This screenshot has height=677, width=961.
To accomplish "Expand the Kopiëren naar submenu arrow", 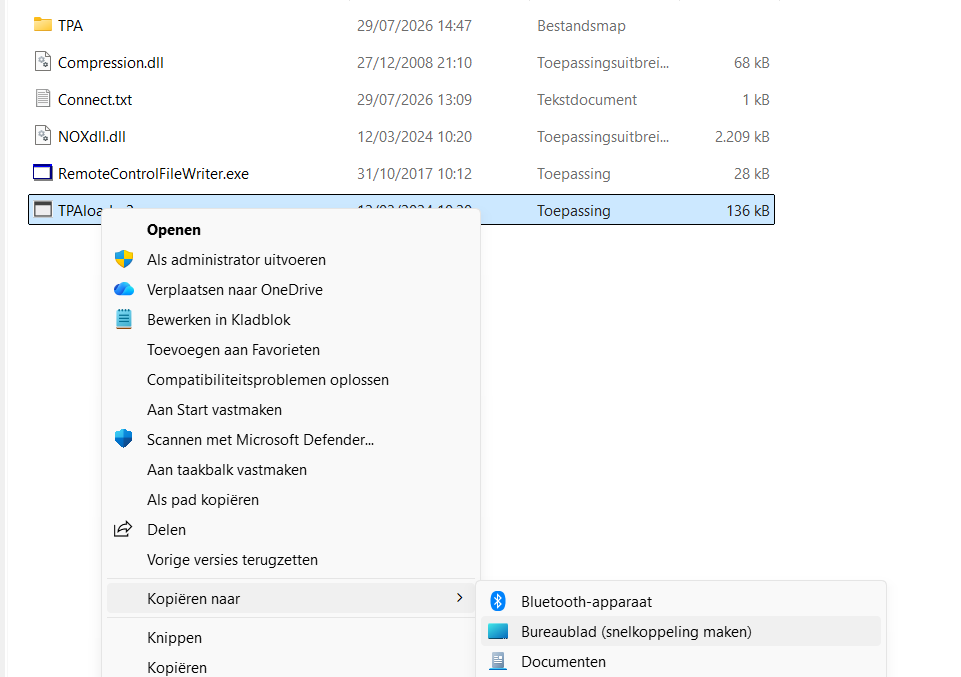I will pyautogui.click(x=460, y=598).
